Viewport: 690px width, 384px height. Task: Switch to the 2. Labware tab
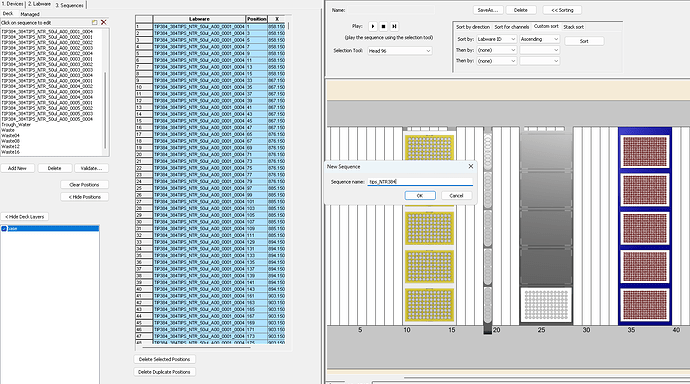click(39, 4)
